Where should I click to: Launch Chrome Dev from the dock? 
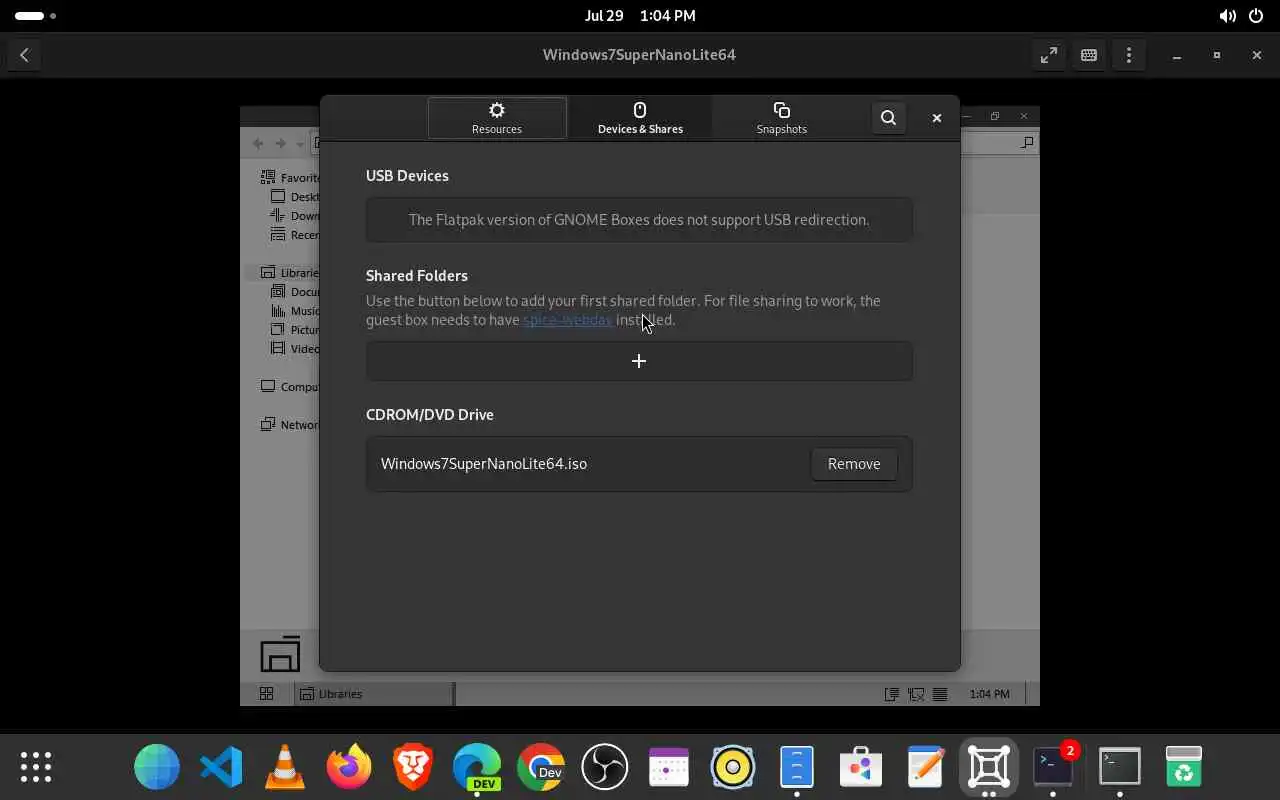pyautogui.click(x=541, y=767)
